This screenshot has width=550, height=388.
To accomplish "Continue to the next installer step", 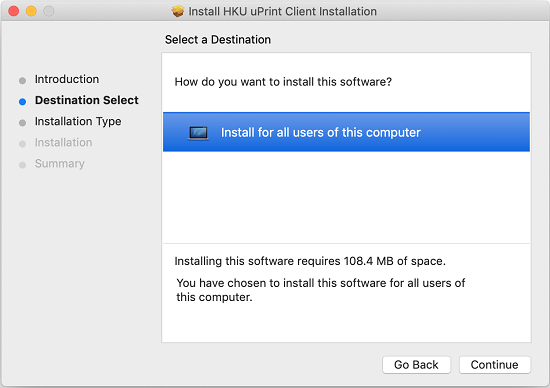I will [x=495, y=365].
